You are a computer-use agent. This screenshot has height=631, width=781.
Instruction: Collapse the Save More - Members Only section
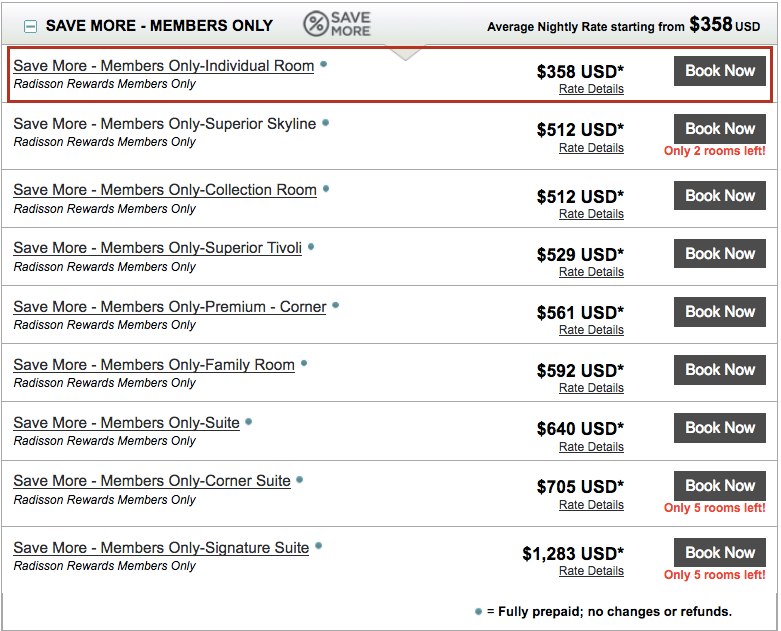[x=31, y=25]
